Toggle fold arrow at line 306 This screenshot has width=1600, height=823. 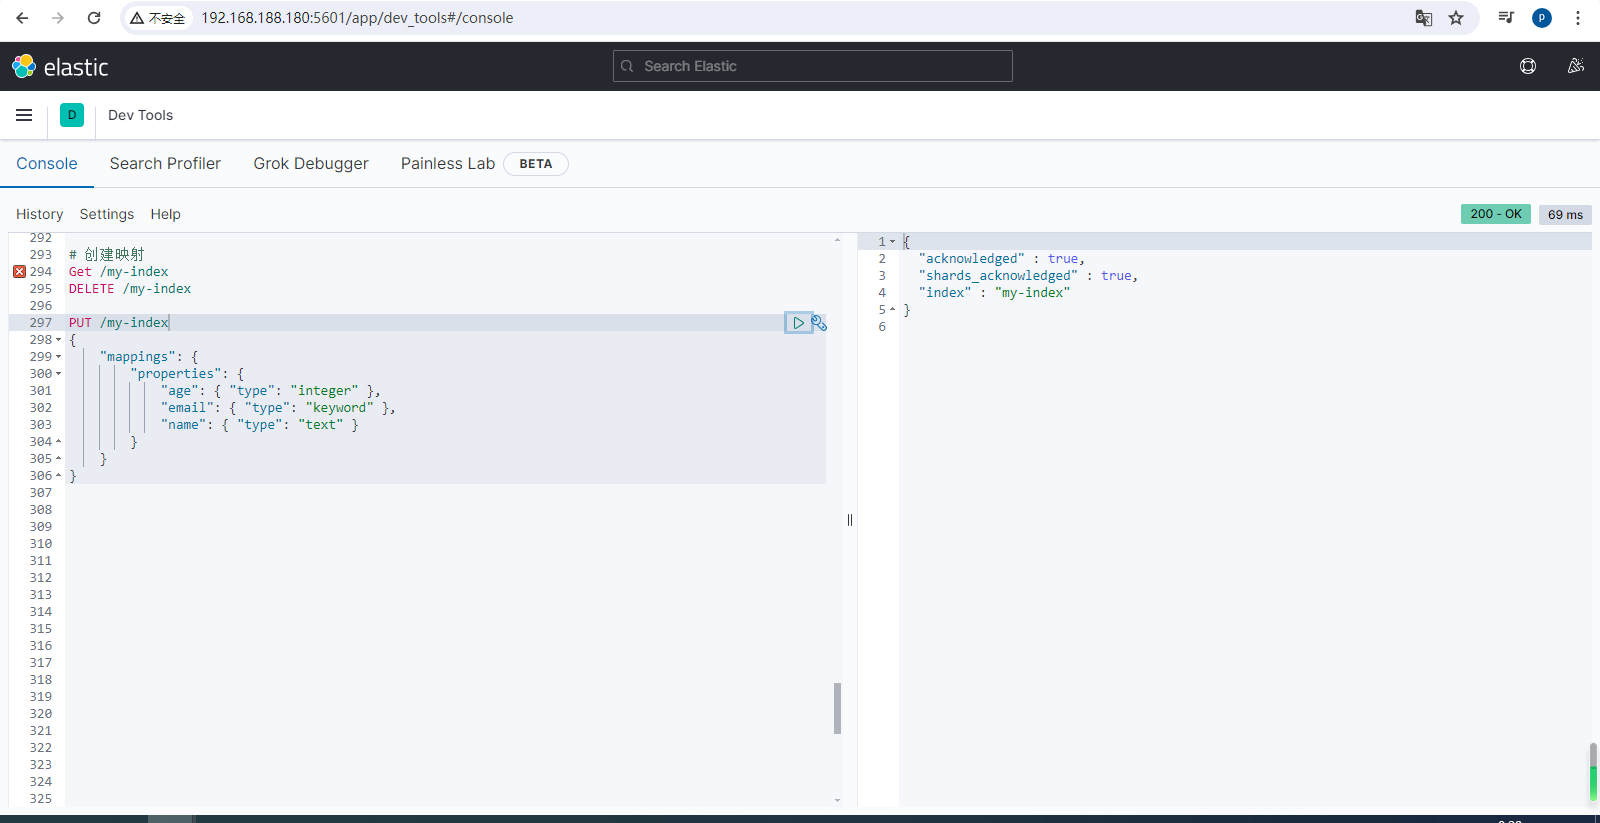pos(58,476)
